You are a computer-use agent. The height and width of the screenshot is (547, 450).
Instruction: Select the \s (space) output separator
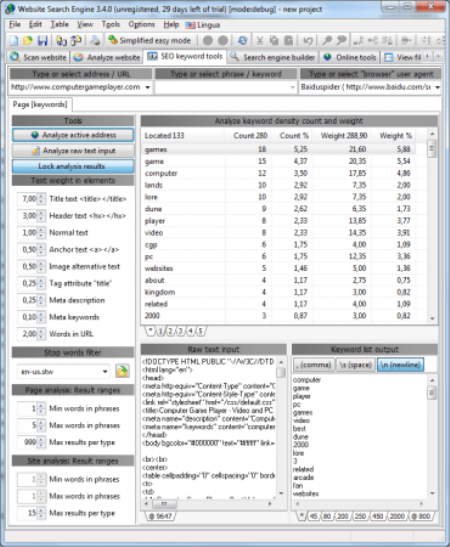tap(355, 365)
